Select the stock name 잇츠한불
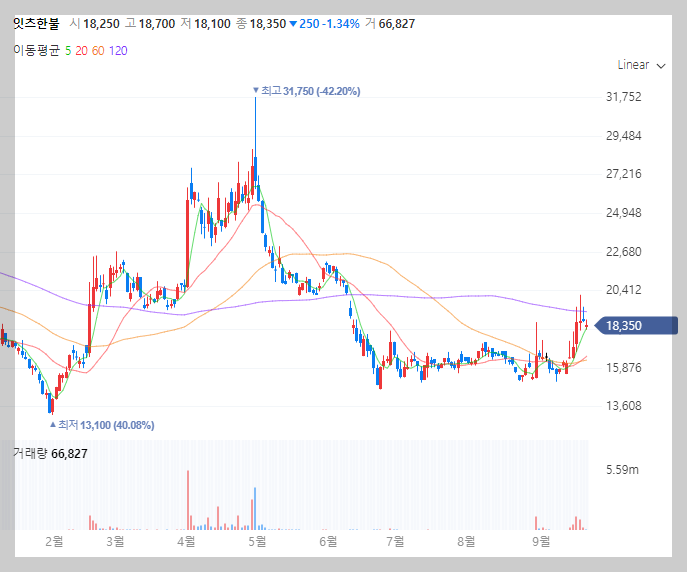This screenshot has height=572, width=687. click(x=36, y=23)
